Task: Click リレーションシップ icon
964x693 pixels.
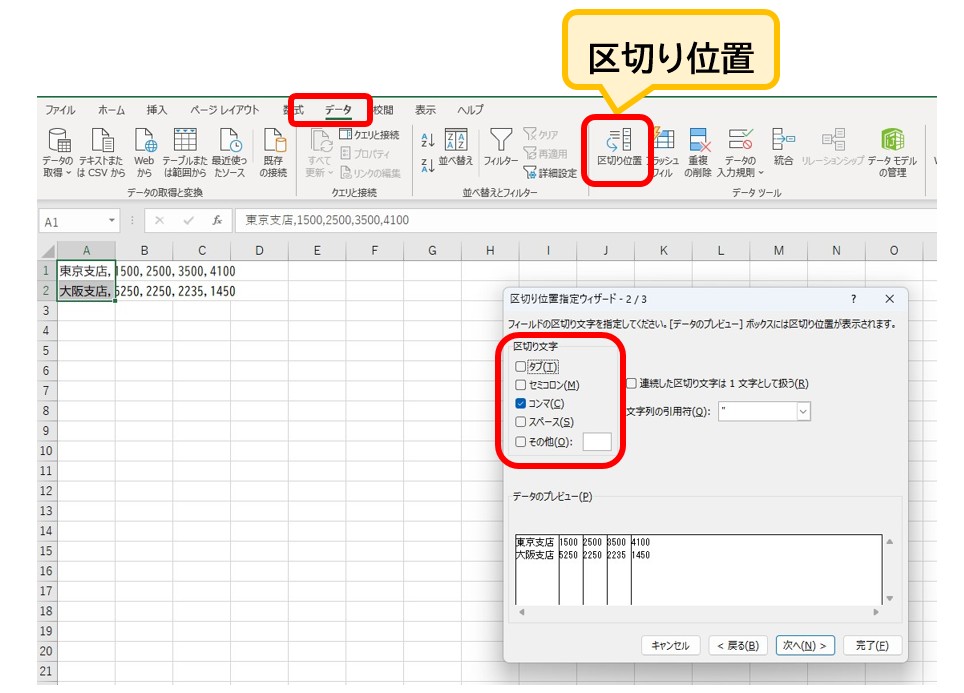Action: [x=833, y=139]
